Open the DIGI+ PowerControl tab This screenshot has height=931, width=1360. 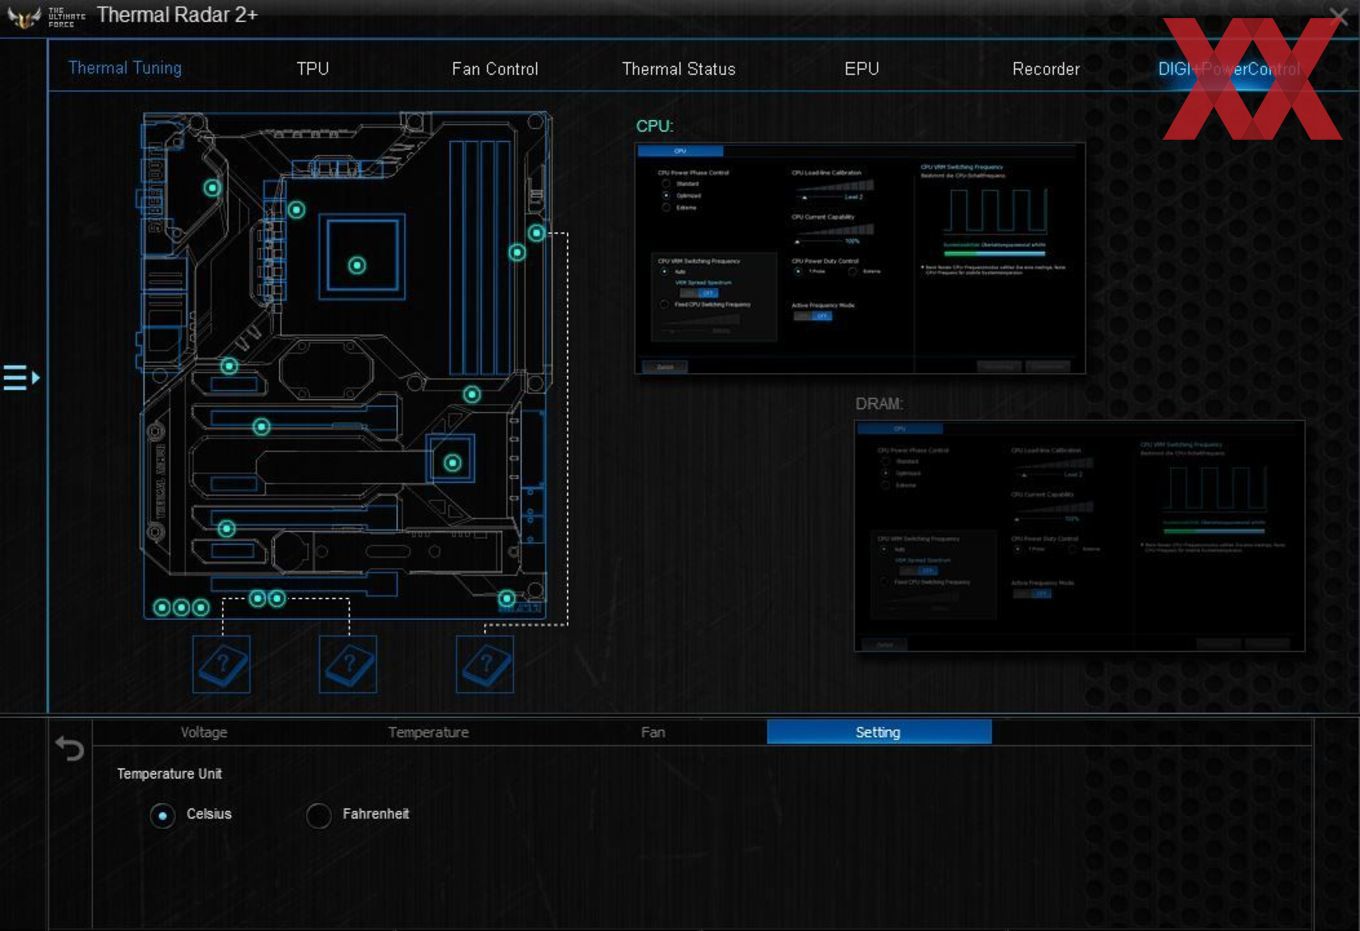click(1229, 69)
